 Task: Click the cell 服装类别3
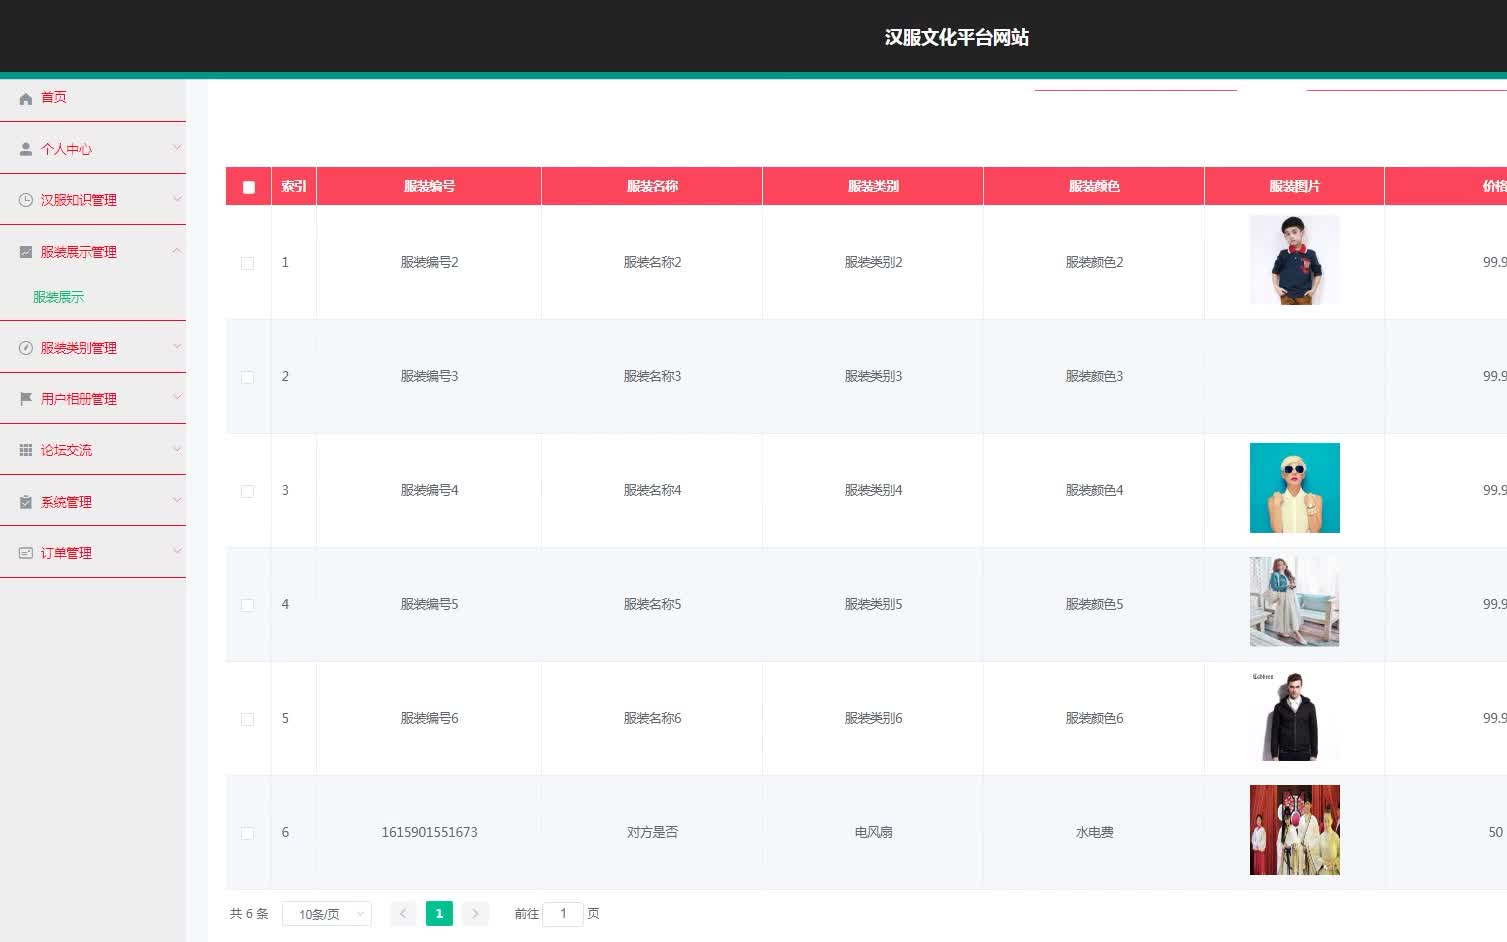click(x=873, y=376)
